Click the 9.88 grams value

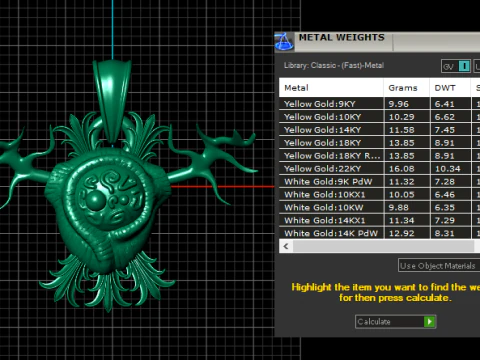coord(398,208)
